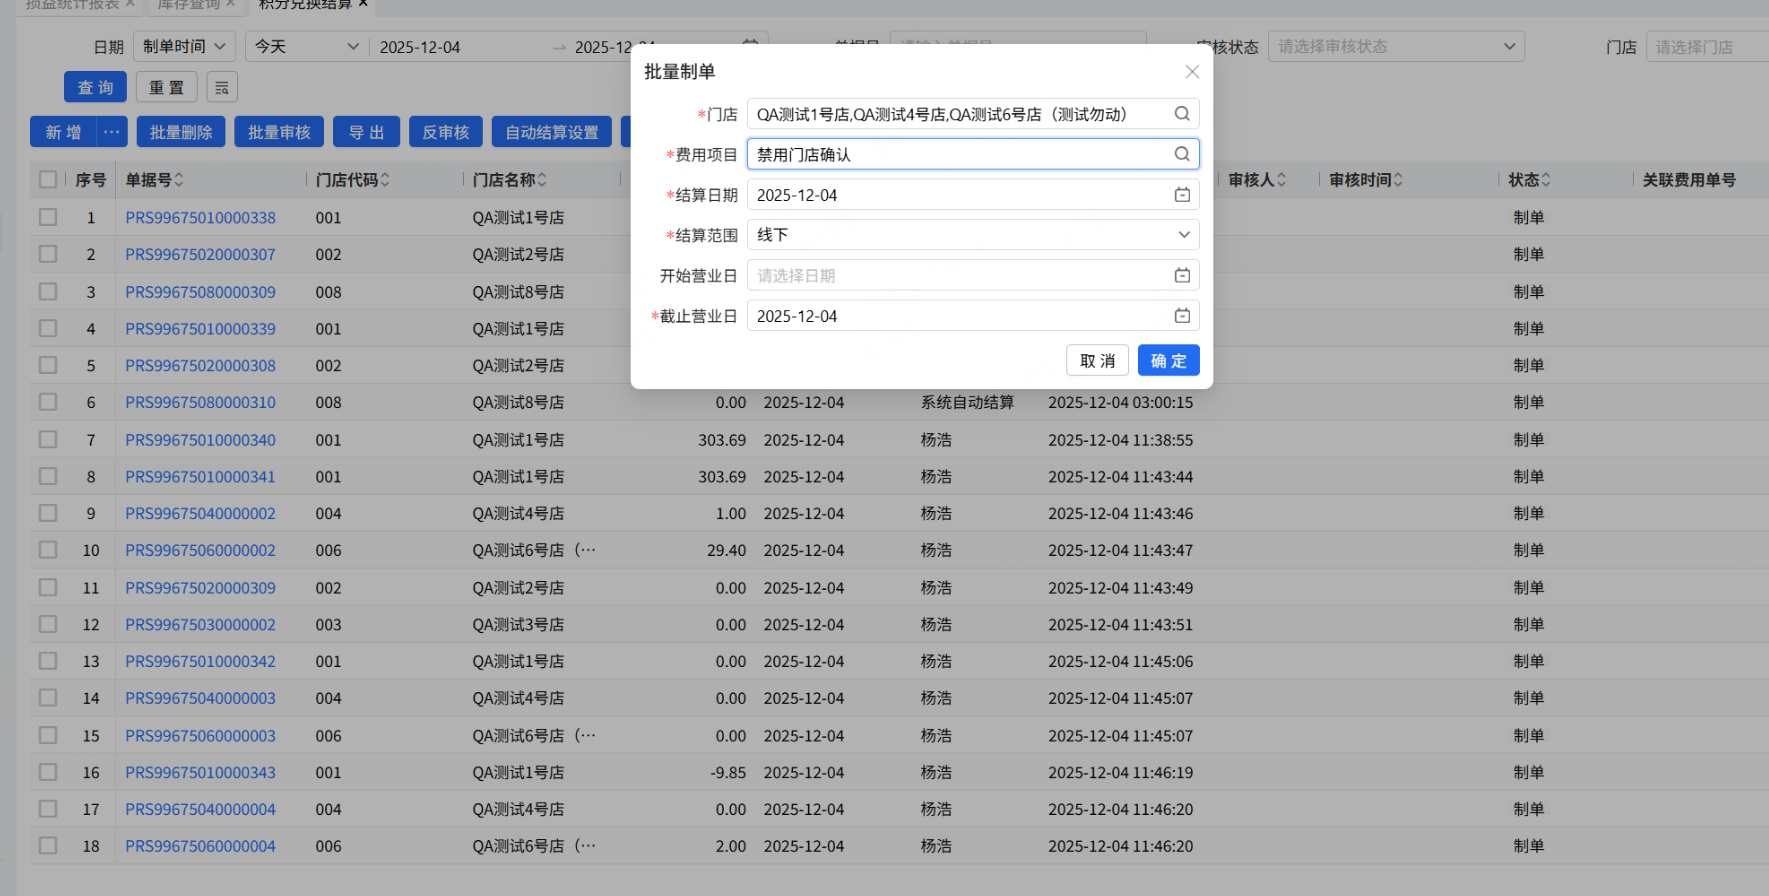Click the search icon in the 费用项目 field
Screen dimensions: 1769x896
click(1181, 154)
